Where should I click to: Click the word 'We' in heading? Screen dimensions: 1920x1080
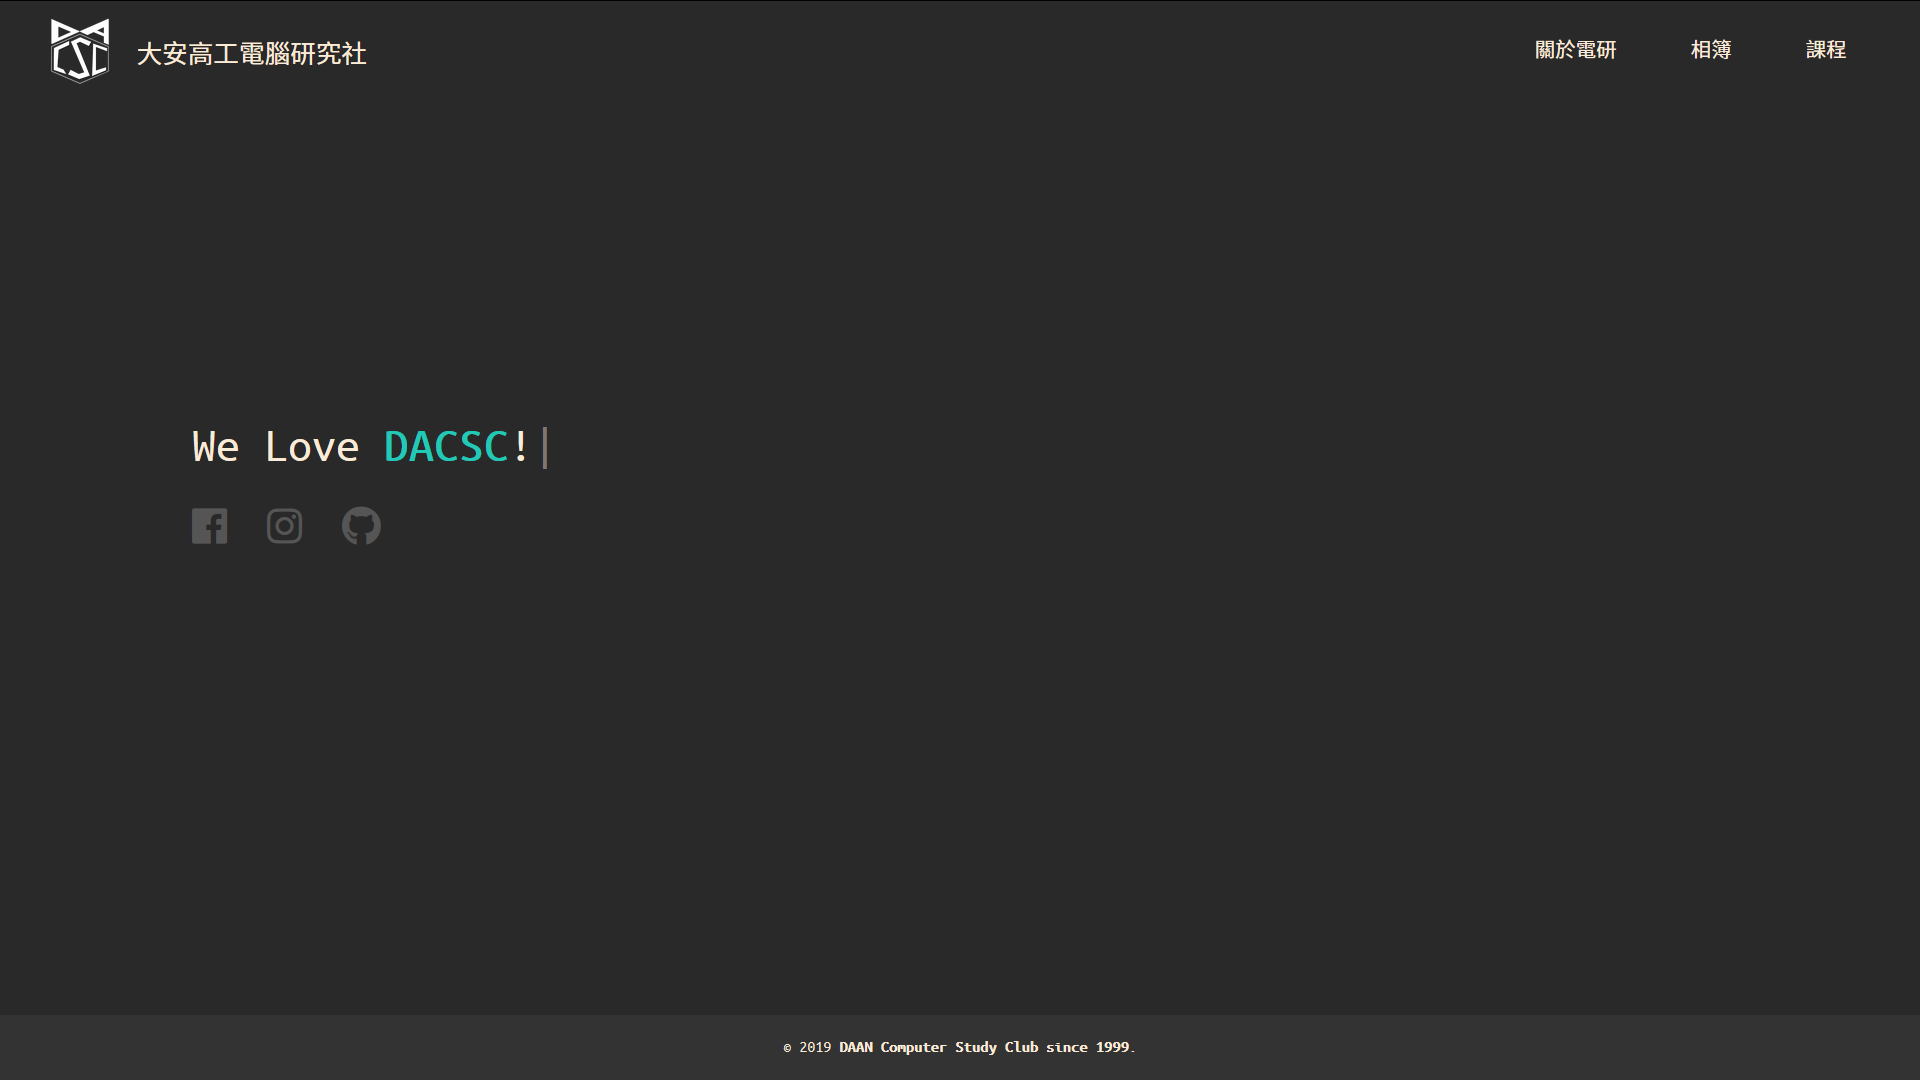216,447
